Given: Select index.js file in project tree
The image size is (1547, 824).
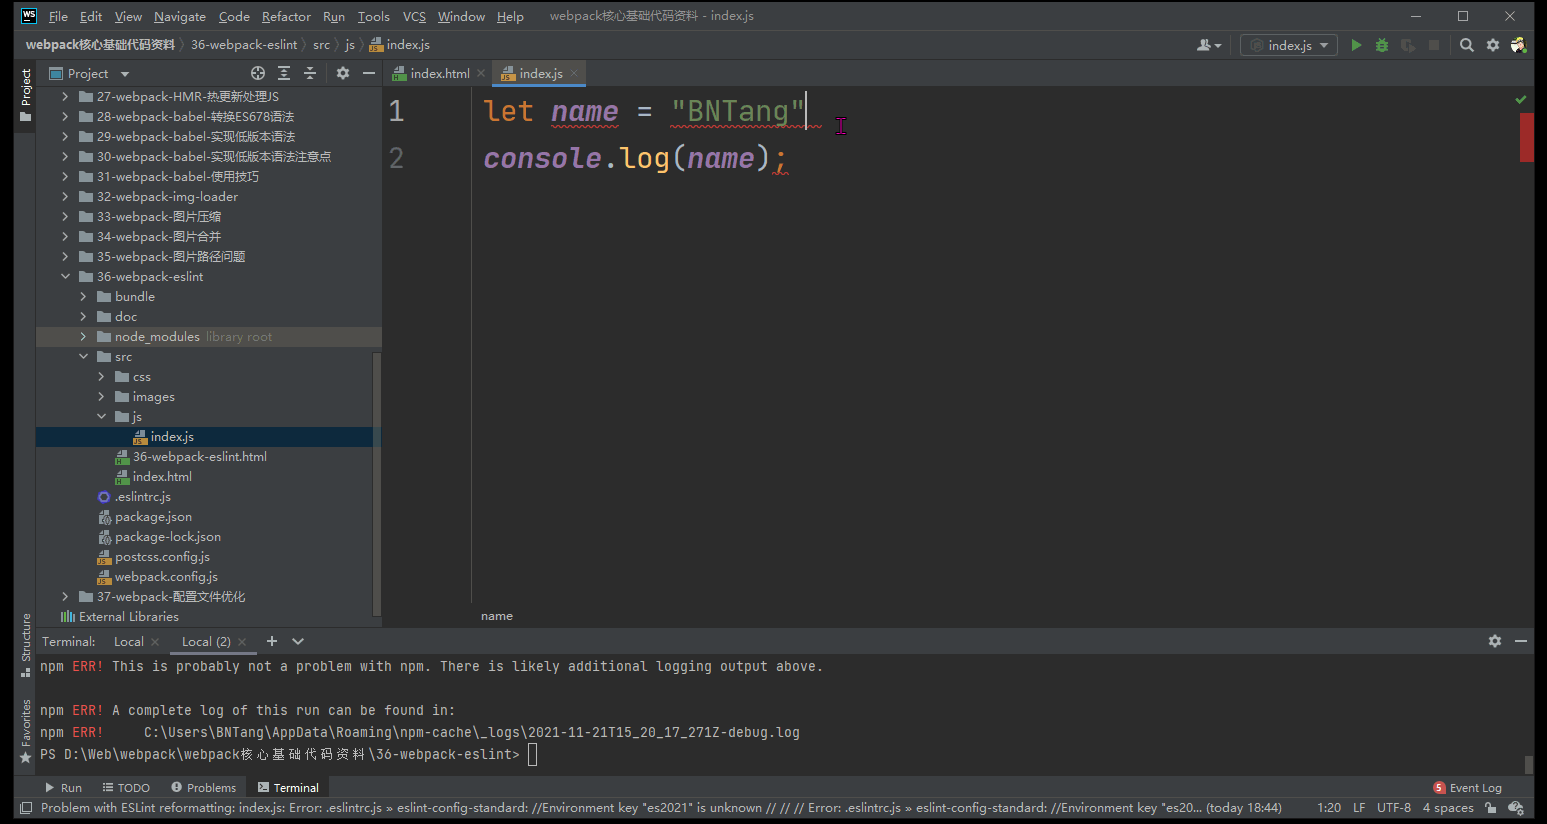Looking at the screenshot, I should click(172, 437).
